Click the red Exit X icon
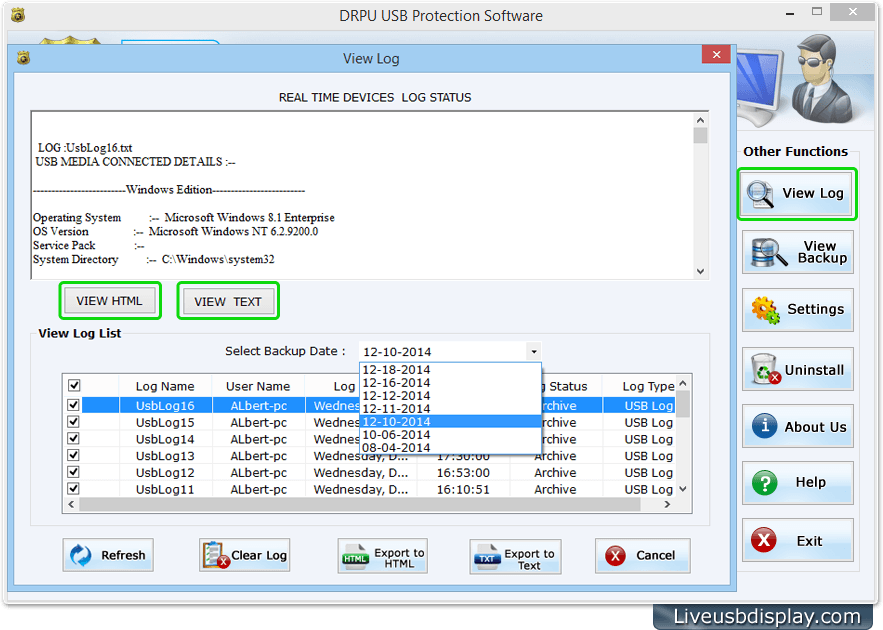The height and width of the screenshot is (630, 883). point(764,540)
